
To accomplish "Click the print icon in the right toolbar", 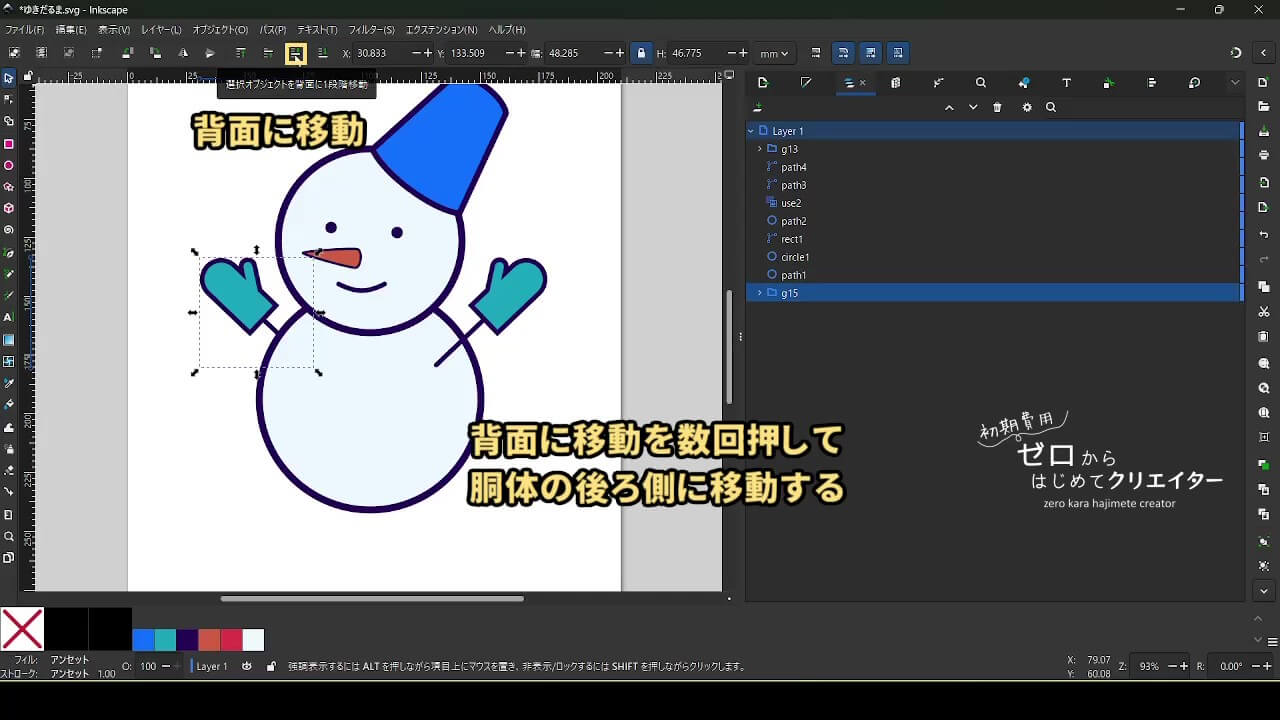I will 1264,155.
